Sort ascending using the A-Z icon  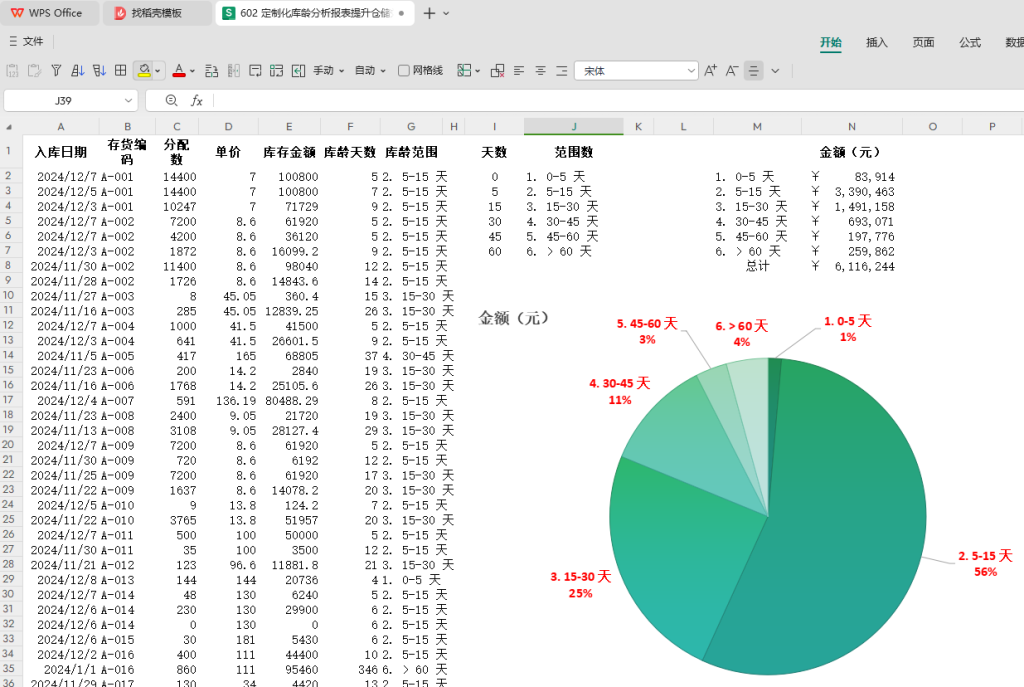(78, 71)
